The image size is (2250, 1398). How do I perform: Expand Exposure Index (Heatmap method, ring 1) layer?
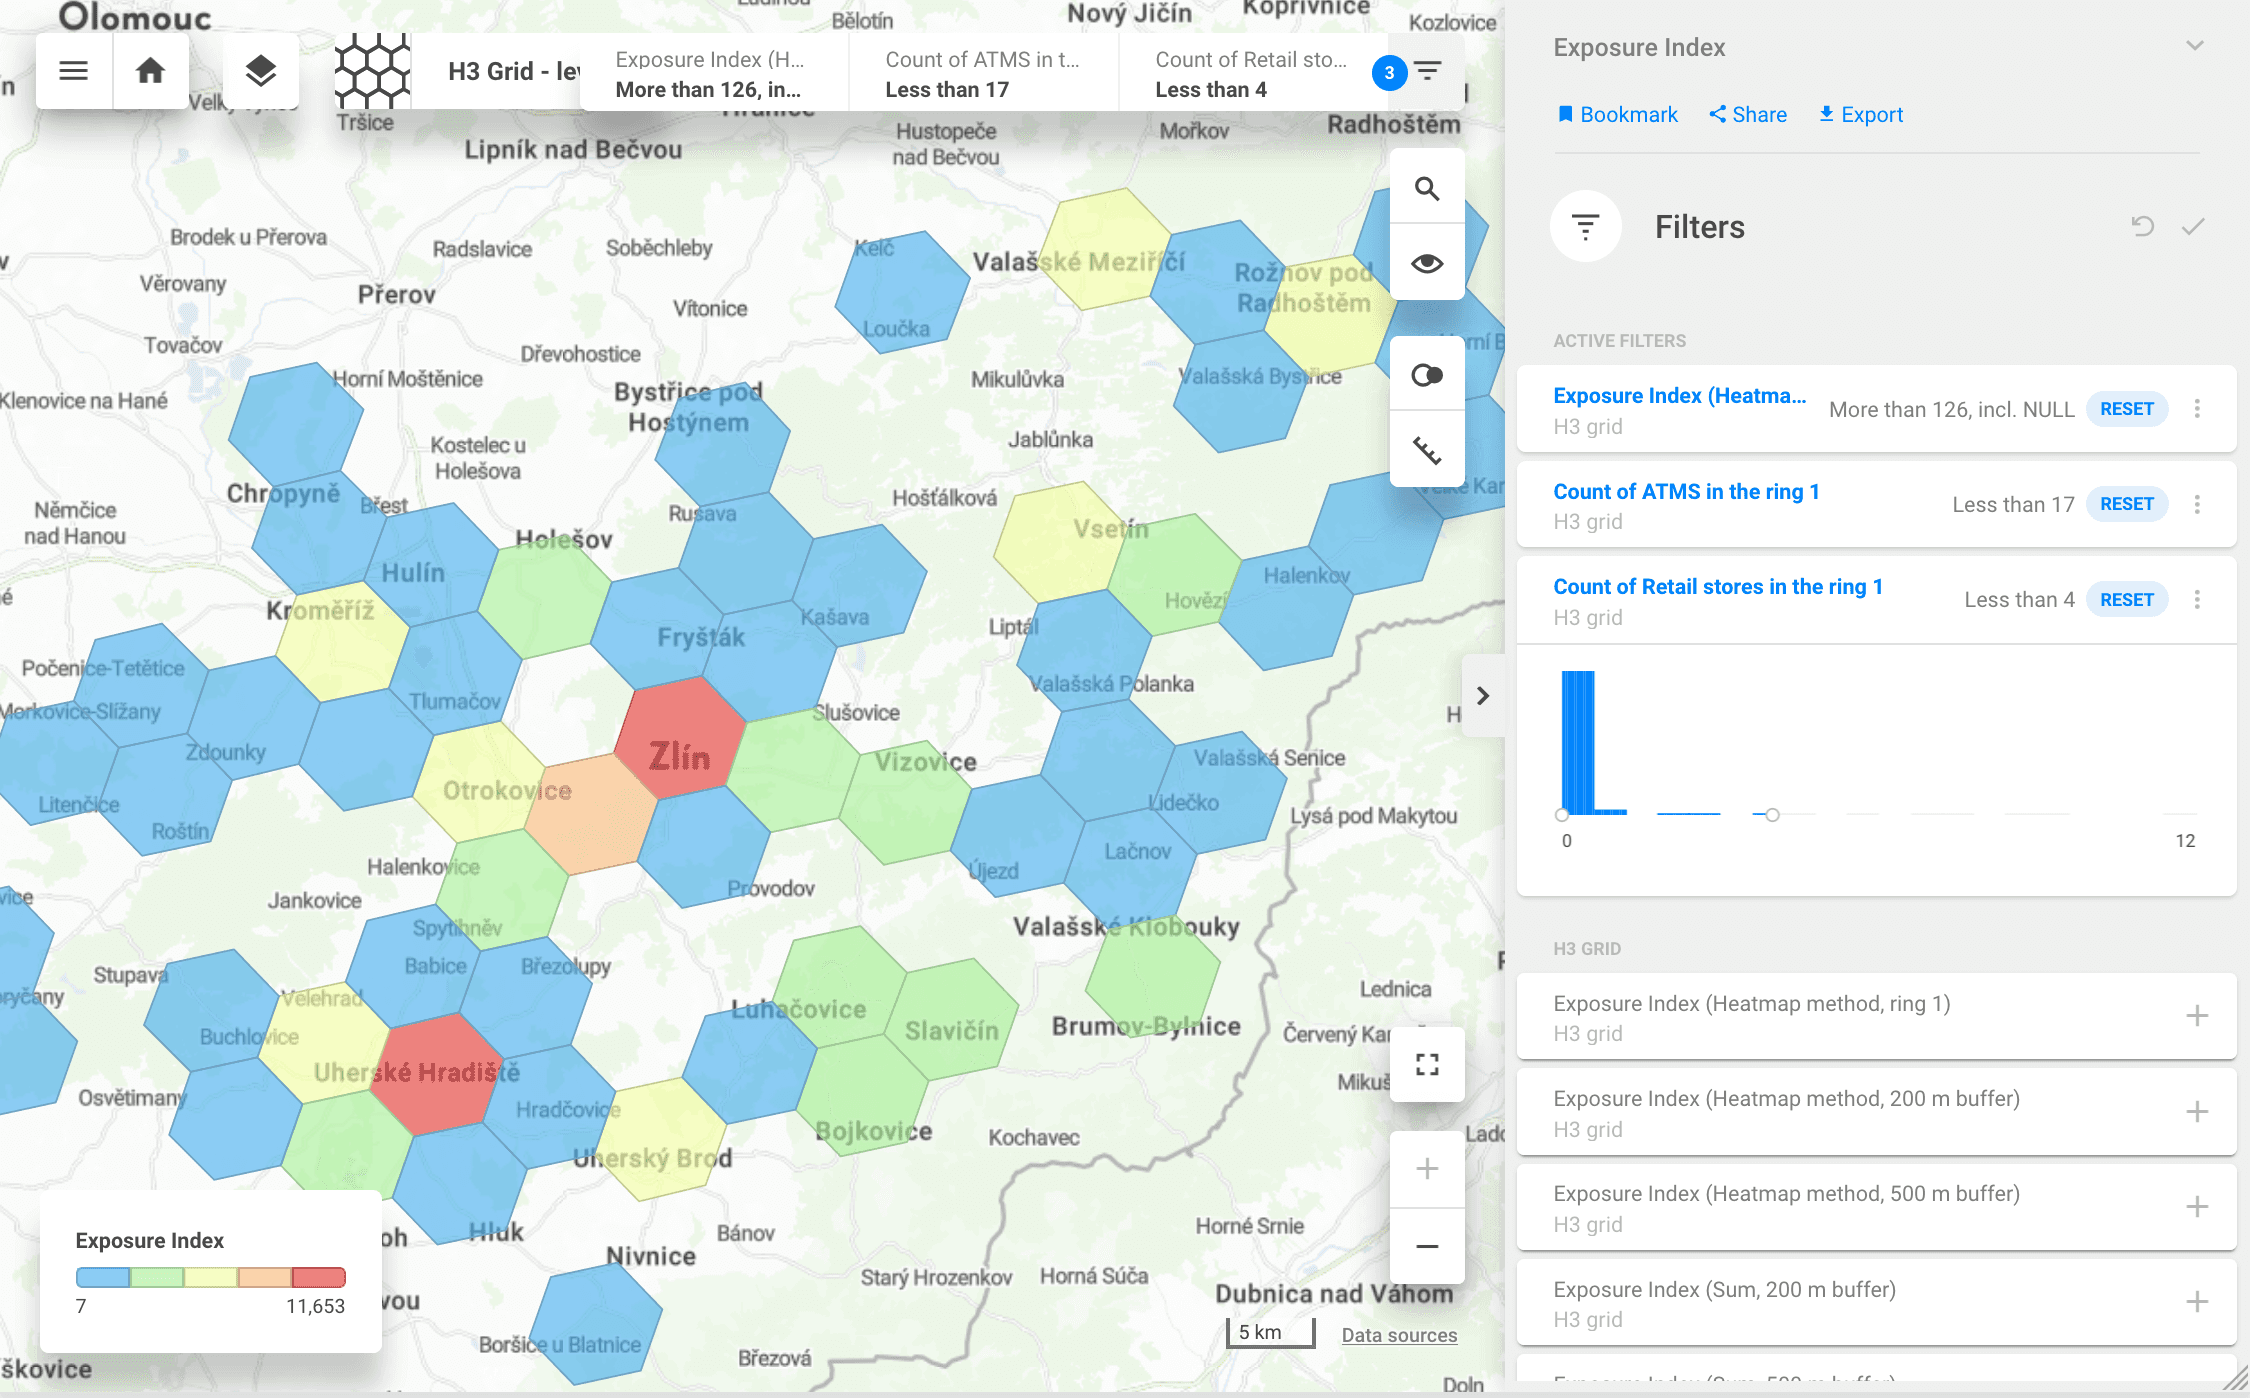(x=2196, y=1015)
